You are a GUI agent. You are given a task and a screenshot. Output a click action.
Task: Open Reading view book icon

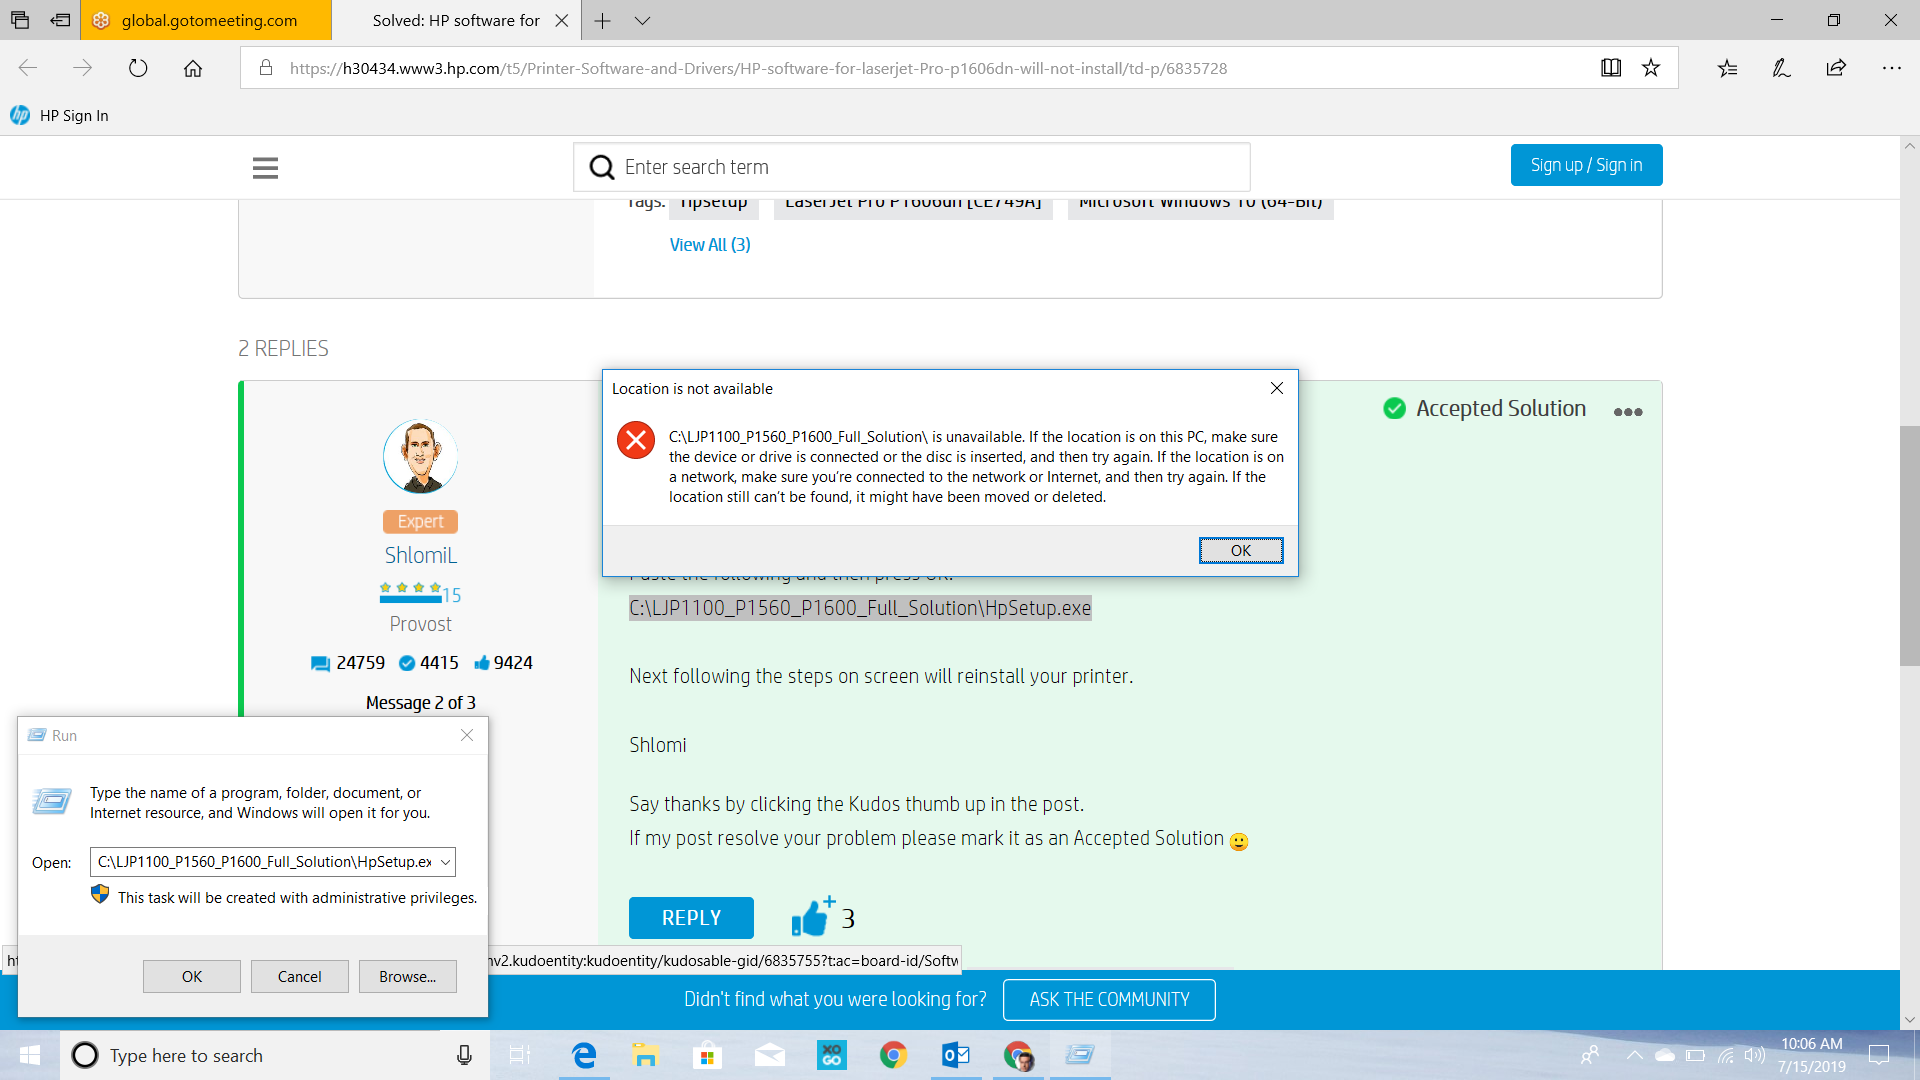pyautogui.click(x=1611, y=68)
